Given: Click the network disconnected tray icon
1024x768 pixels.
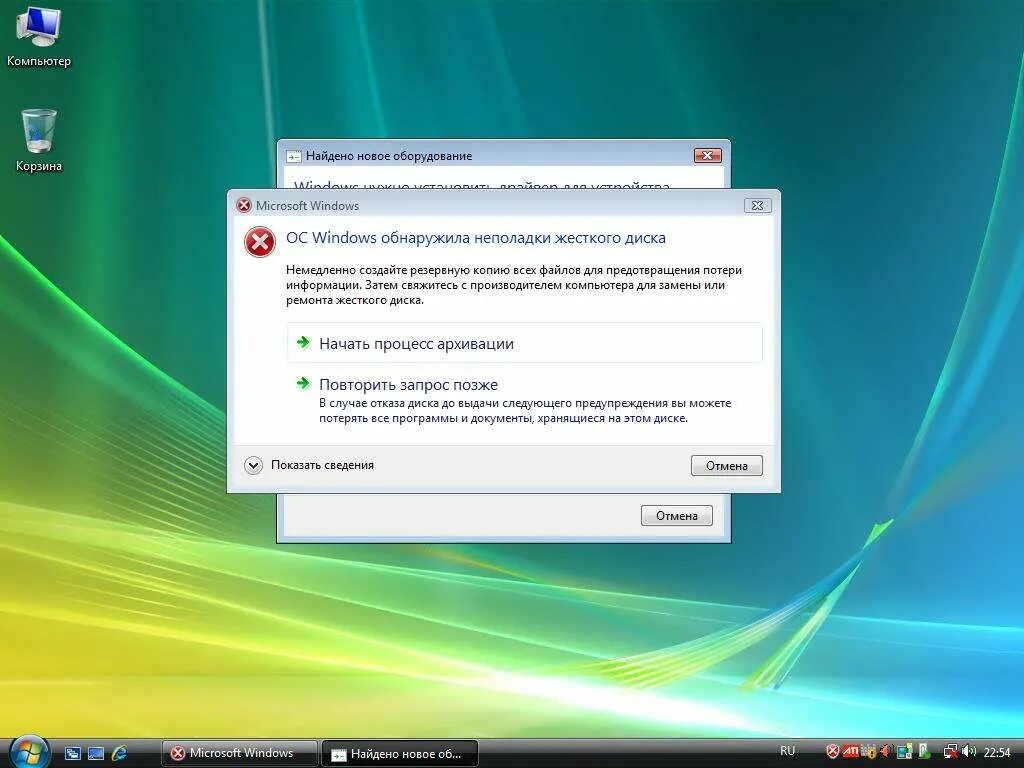Looking at the screenshot, I should click(952, 752).
